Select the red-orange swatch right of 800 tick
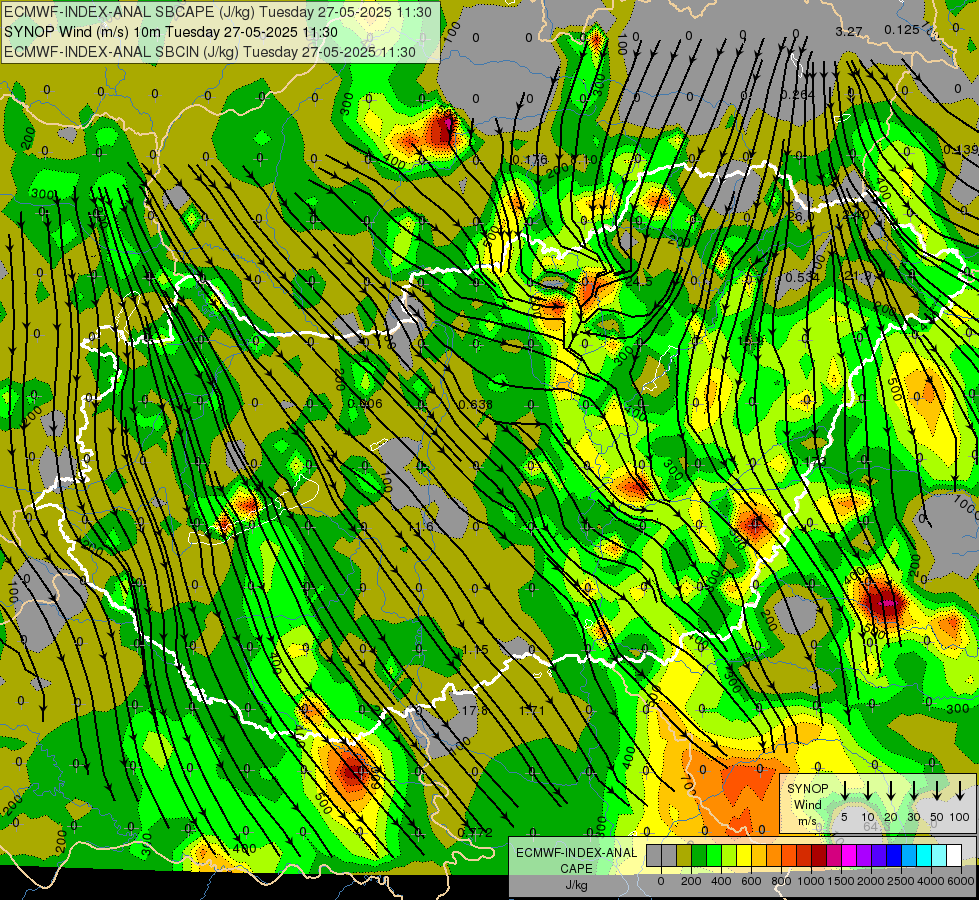 tap(789, 856)
